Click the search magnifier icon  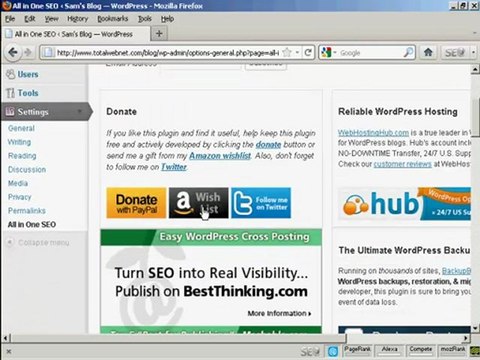tap(408, 52)
